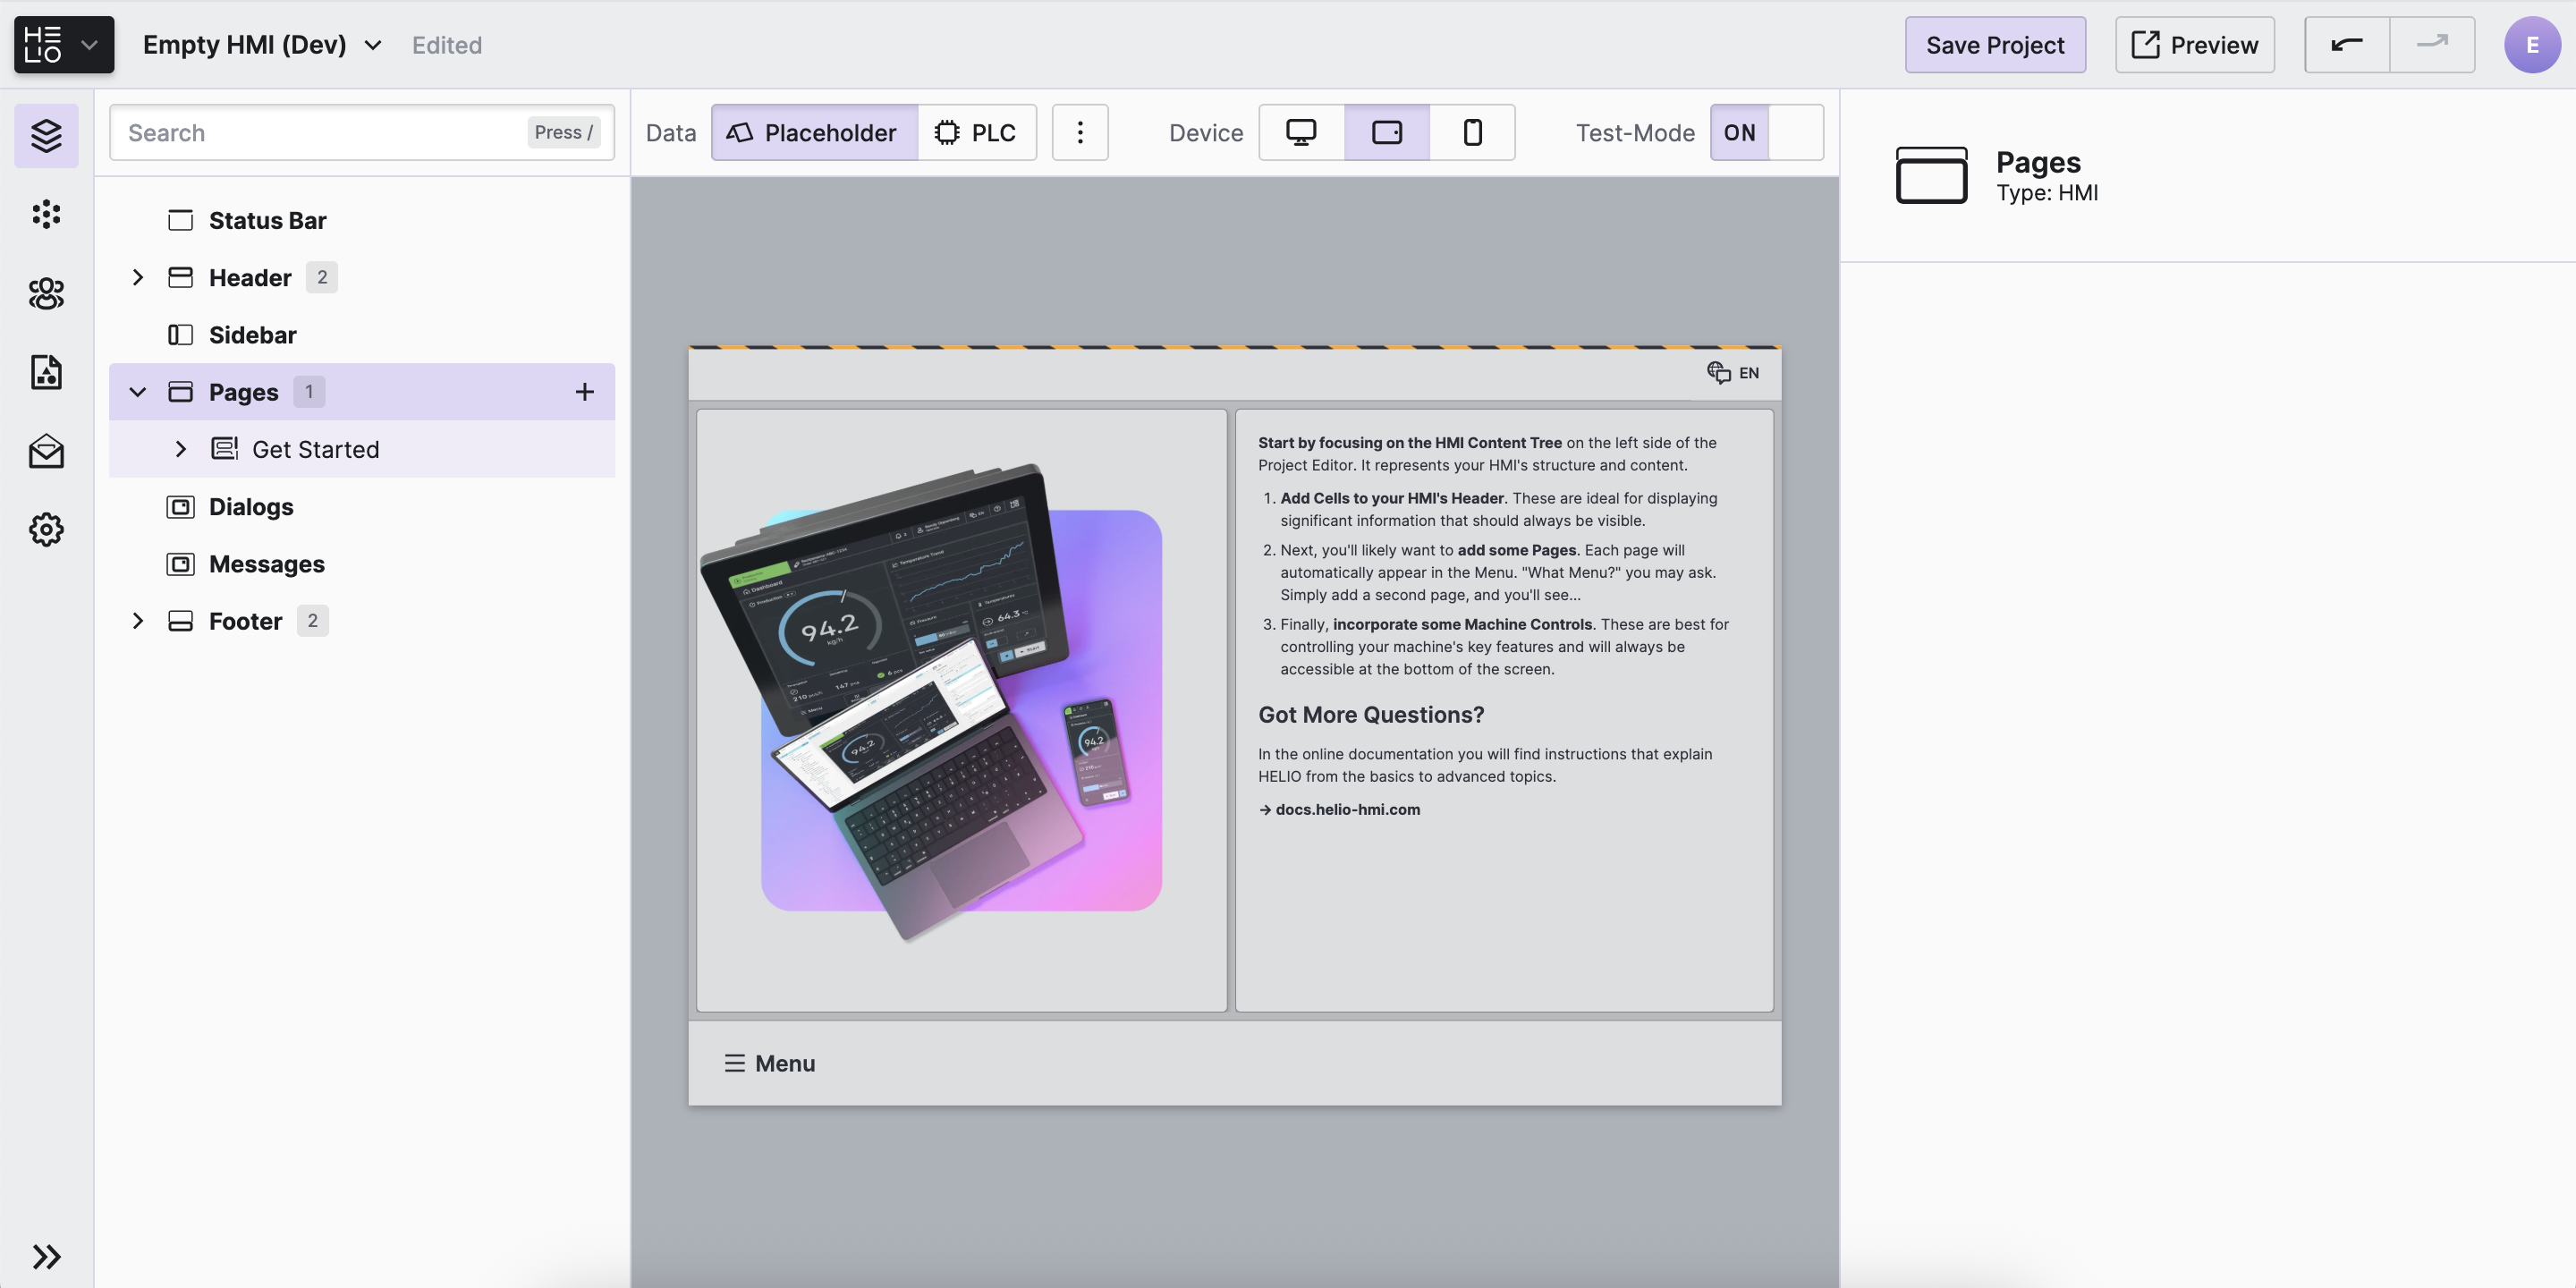2576x1288 pixels.
Task: Open the layers content tree sidebar icon
Action: tap(46, 135)
